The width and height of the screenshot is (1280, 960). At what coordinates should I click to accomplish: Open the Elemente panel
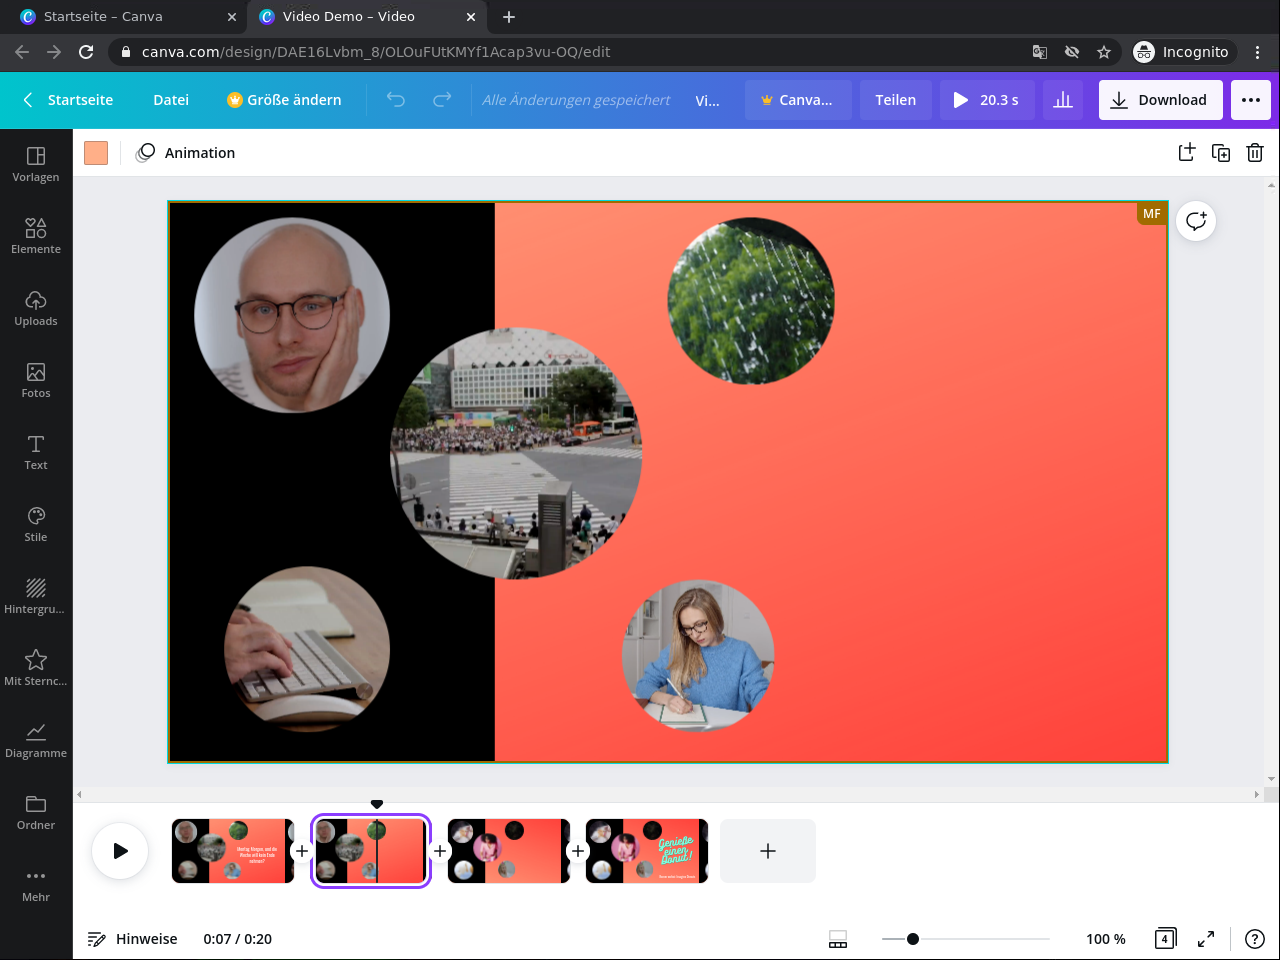36,236
